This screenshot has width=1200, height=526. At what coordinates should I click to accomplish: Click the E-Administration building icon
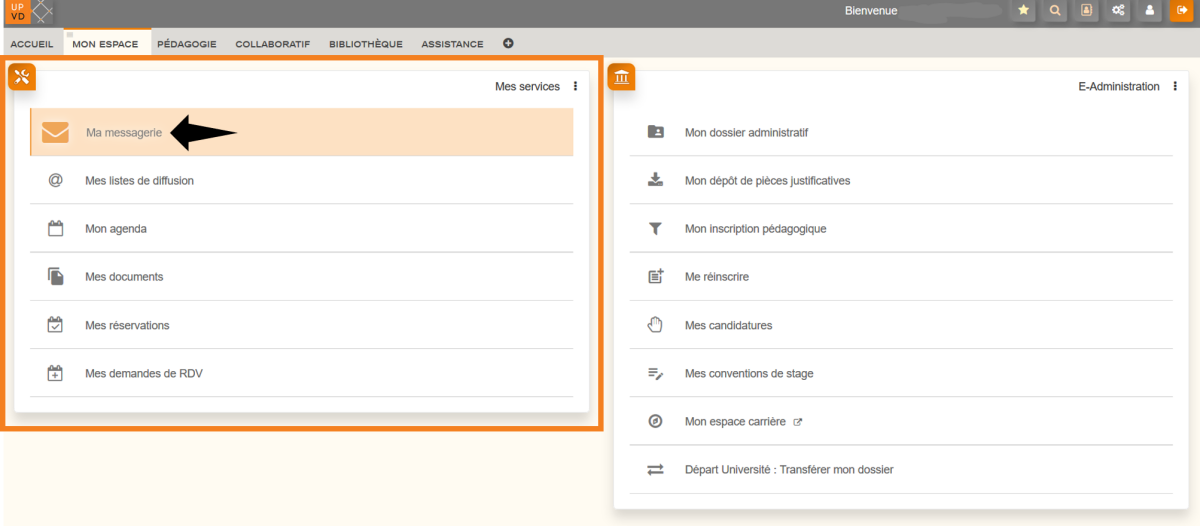621,77
